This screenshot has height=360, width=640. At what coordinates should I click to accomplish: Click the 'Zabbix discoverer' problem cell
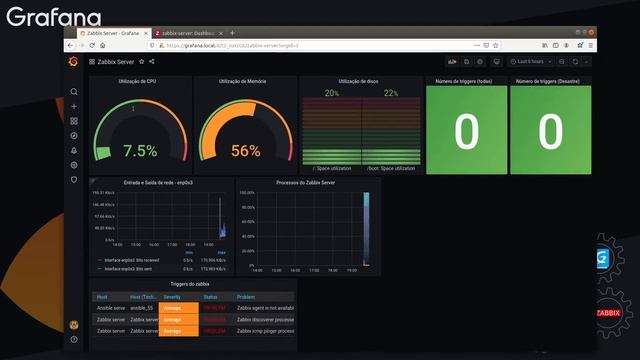point(265,320)
